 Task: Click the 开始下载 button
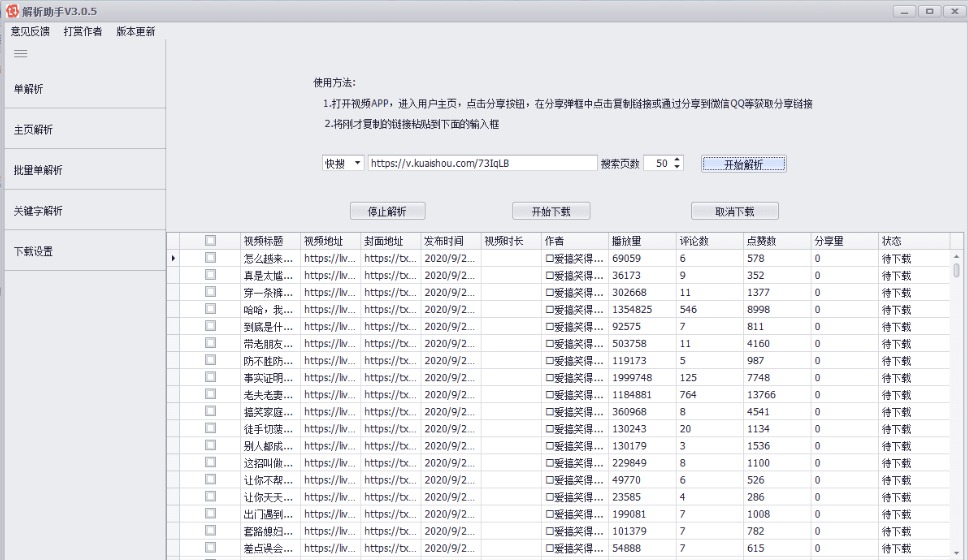tap(551, 211)
